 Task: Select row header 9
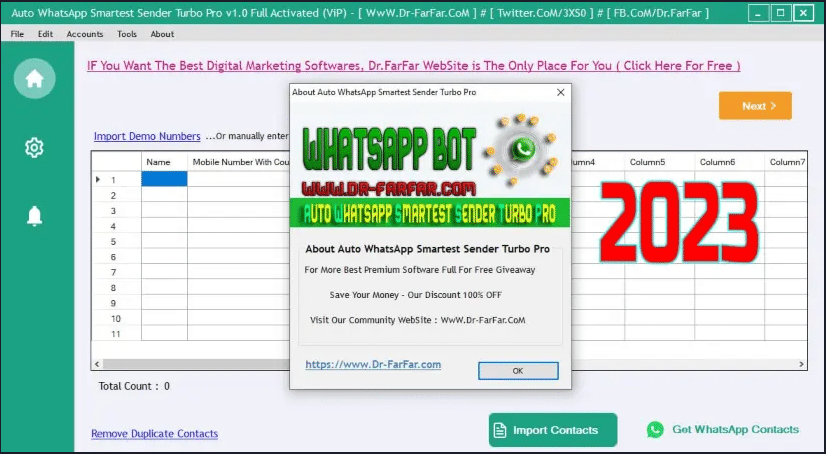(116, 303)
